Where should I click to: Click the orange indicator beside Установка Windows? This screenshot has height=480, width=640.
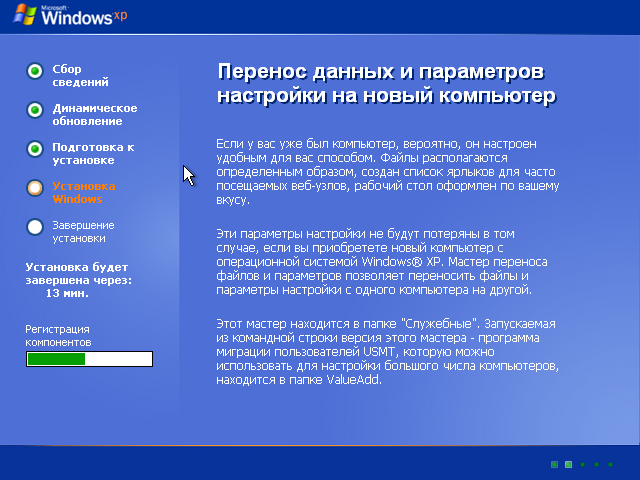[35, 188]
